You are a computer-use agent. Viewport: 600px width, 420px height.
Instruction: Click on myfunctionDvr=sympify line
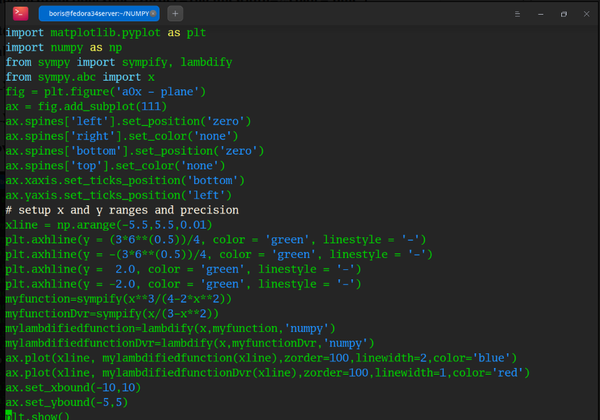(112, 314)
